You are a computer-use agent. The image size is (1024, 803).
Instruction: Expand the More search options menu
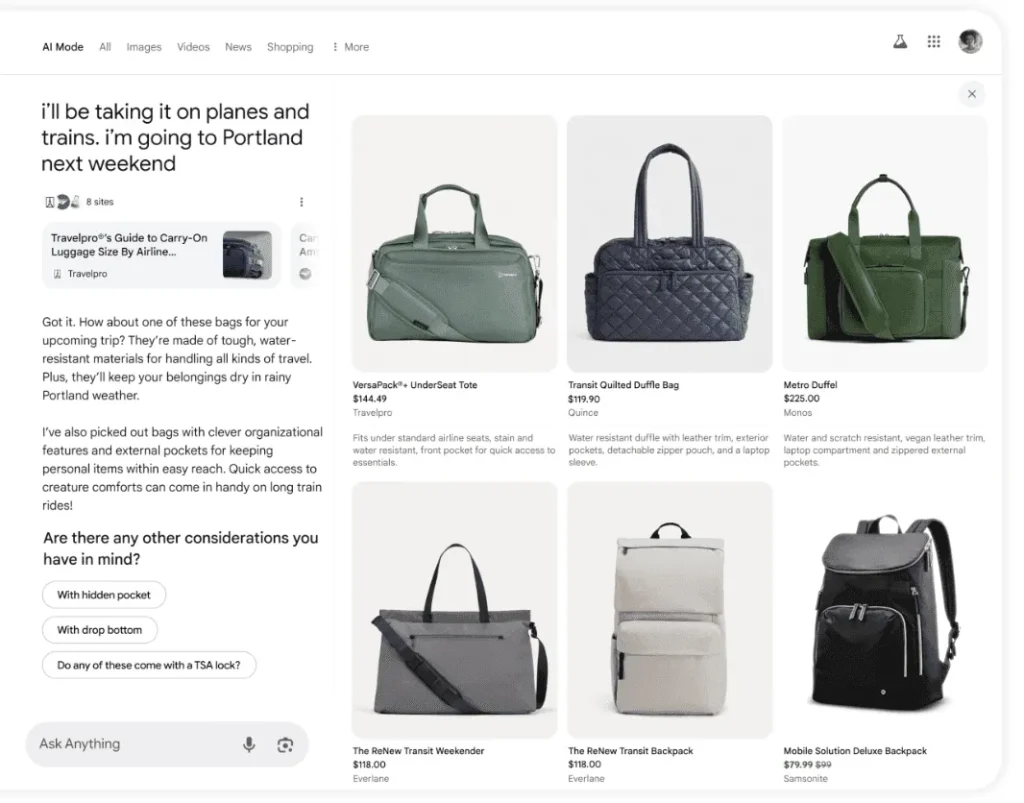pos(350,47)
